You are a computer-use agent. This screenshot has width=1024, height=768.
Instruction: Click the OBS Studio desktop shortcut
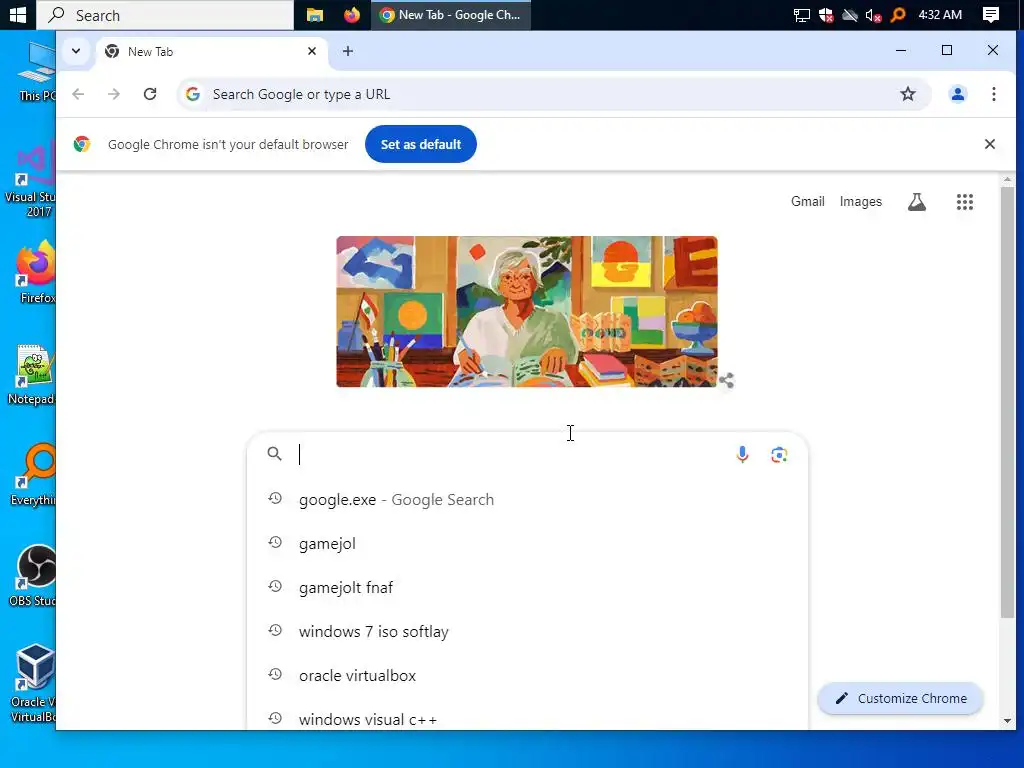(31, 576)
